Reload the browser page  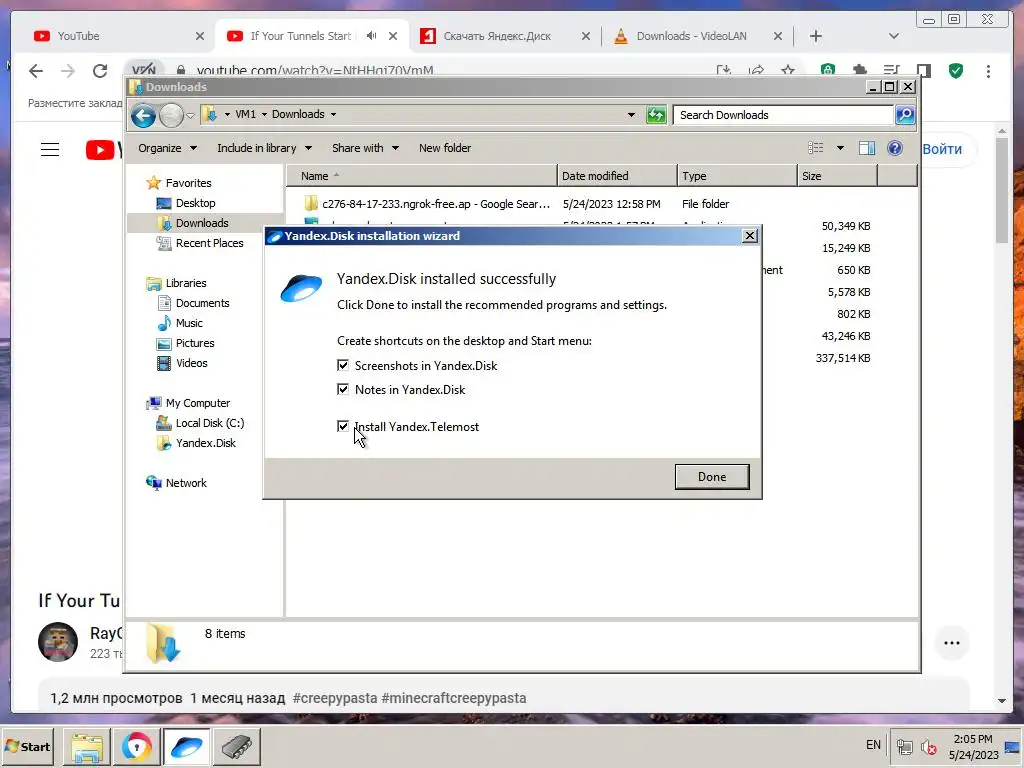[x=100, y=71]
